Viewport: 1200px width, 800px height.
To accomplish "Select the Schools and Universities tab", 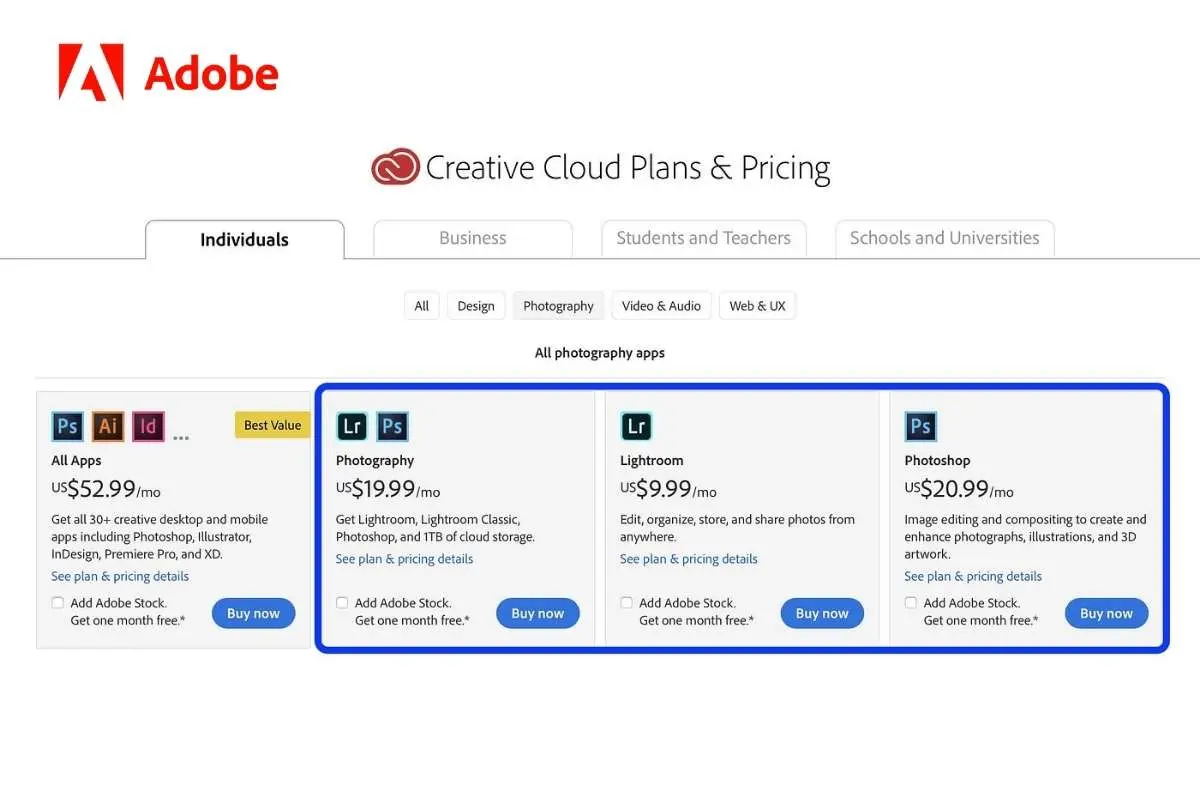I will coord(945,239).
